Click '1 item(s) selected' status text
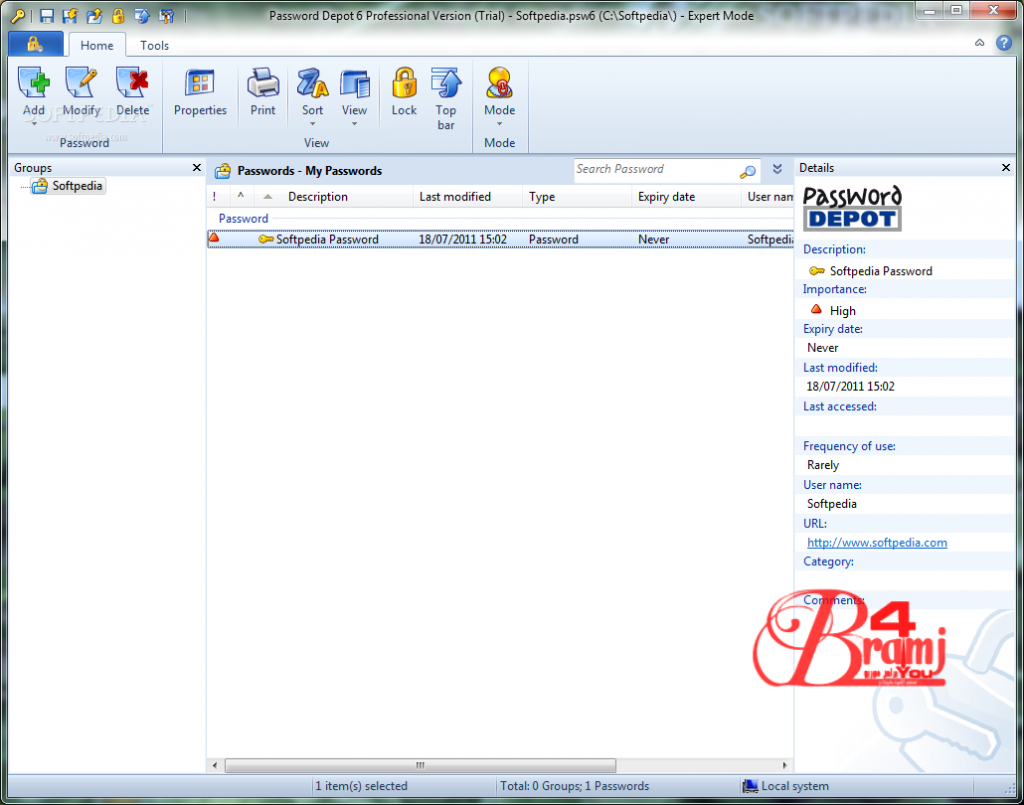Viewport: 1024px width, 805px height. 361,786
